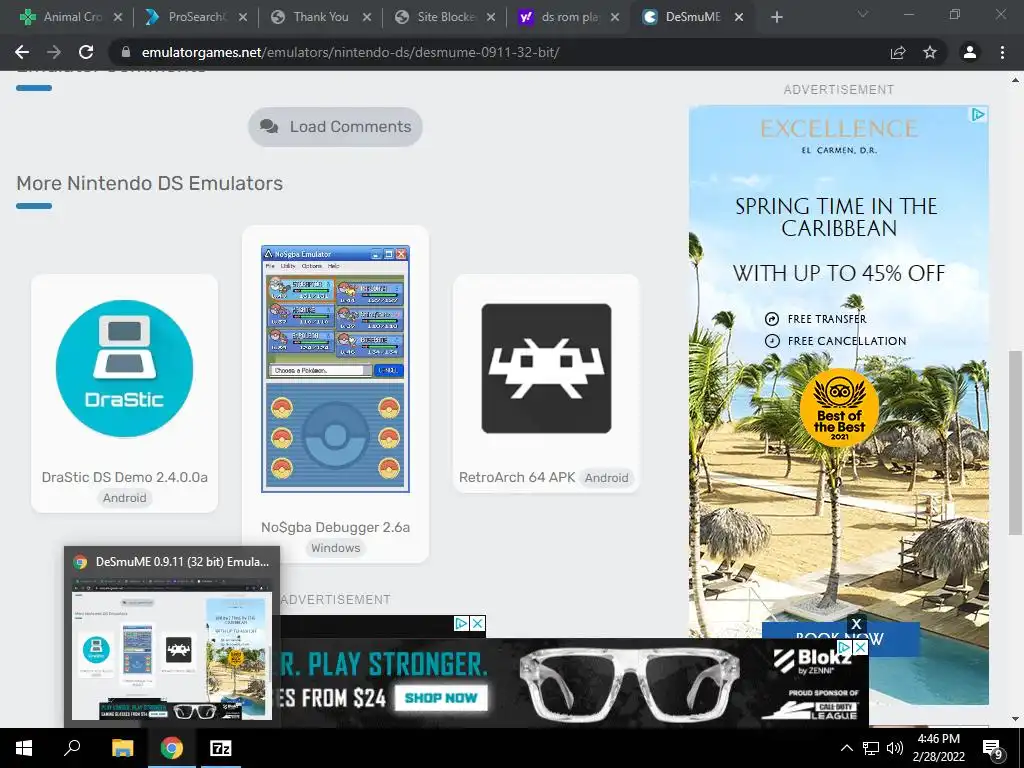The width and height of the screenshot is (1024, 768).
Task: Switch to the Animal Crossing tab
Action: coord(65,17)
